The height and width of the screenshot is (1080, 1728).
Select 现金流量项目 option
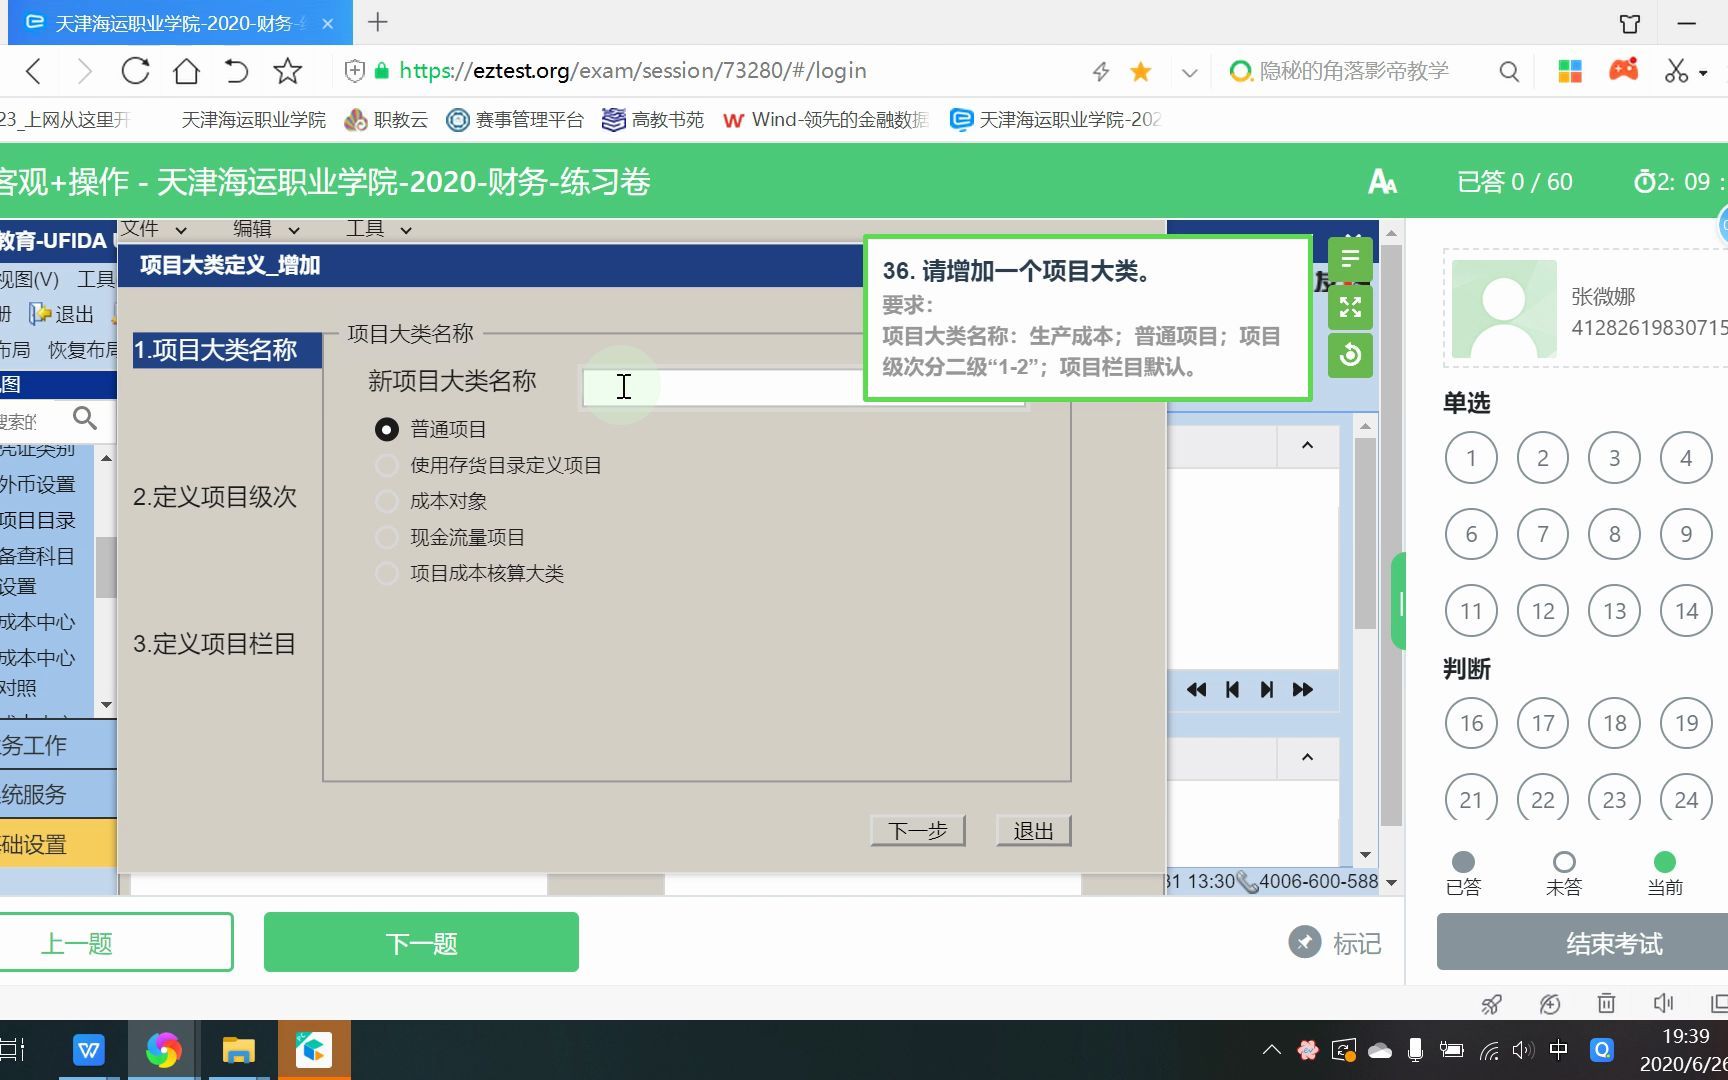[387, 537]
